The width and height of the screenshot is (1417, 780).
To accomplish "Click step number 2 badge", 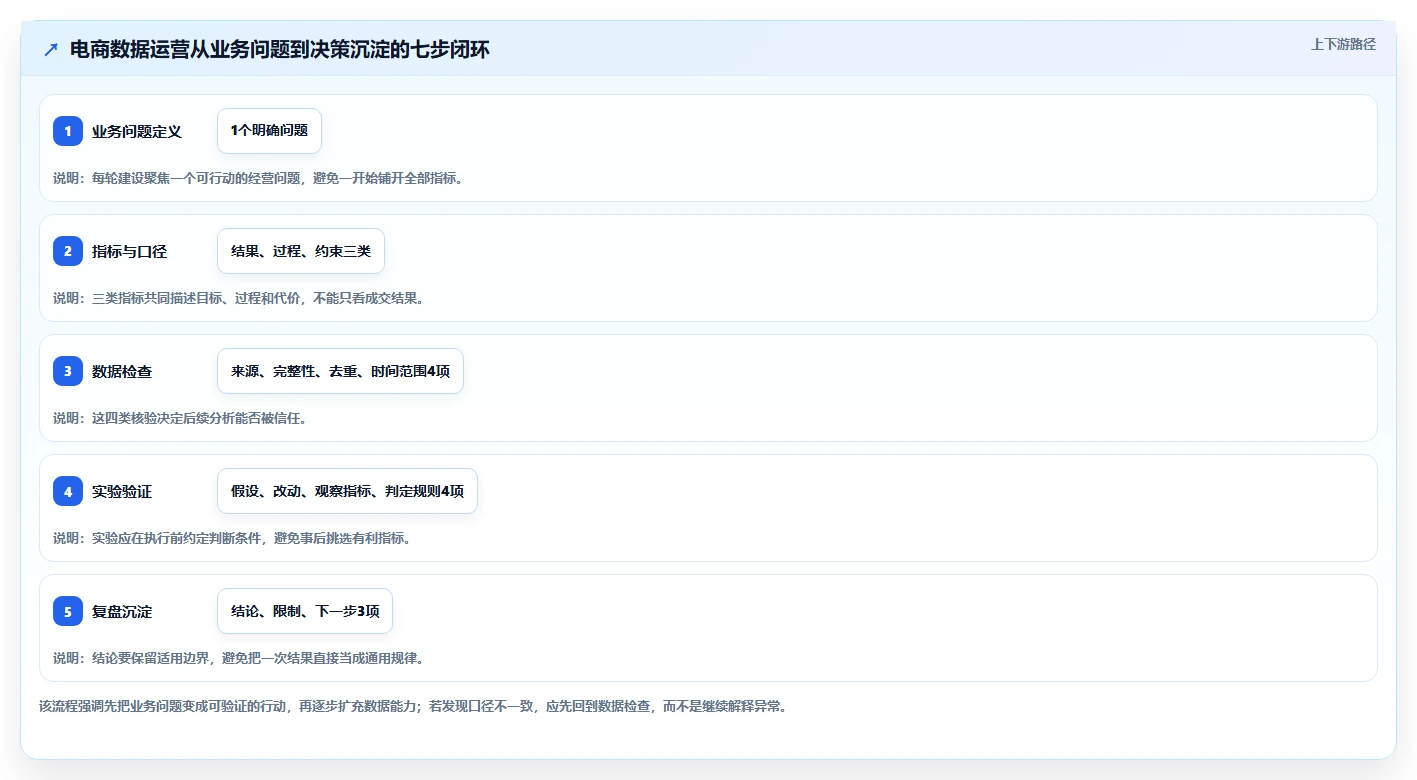I will coord(68,251).
